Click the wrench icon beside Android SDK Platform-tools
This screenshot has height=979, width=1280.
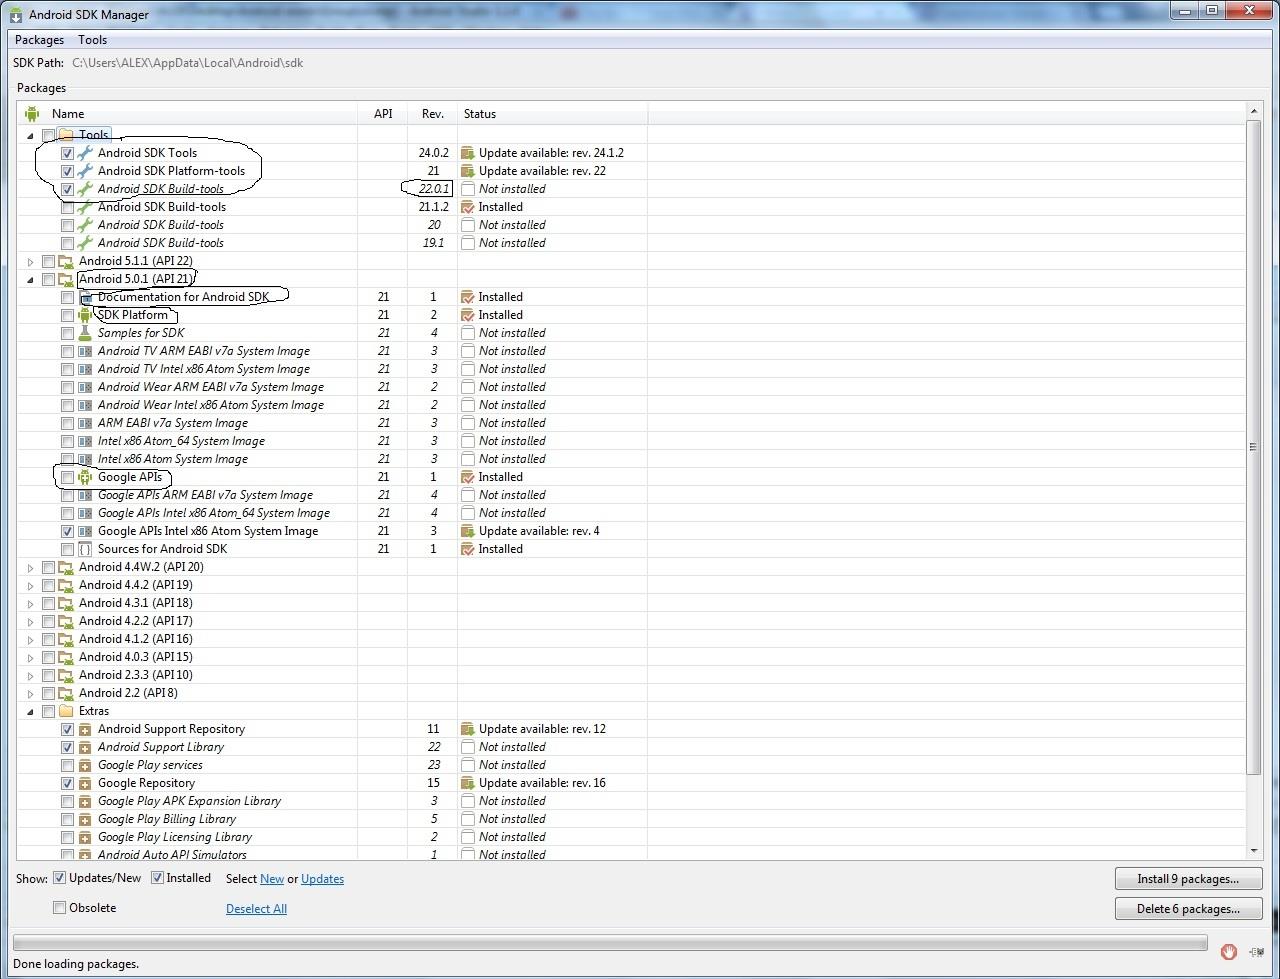[x=85, y=171]
